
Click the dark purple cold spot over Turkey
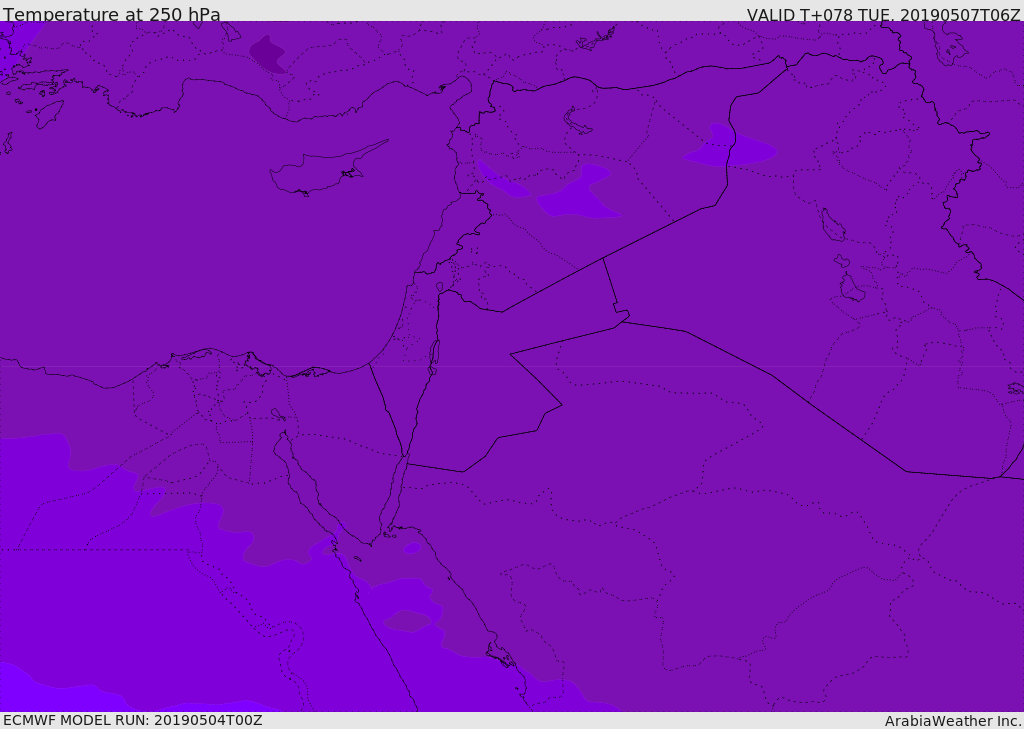[x=268, y=55]
